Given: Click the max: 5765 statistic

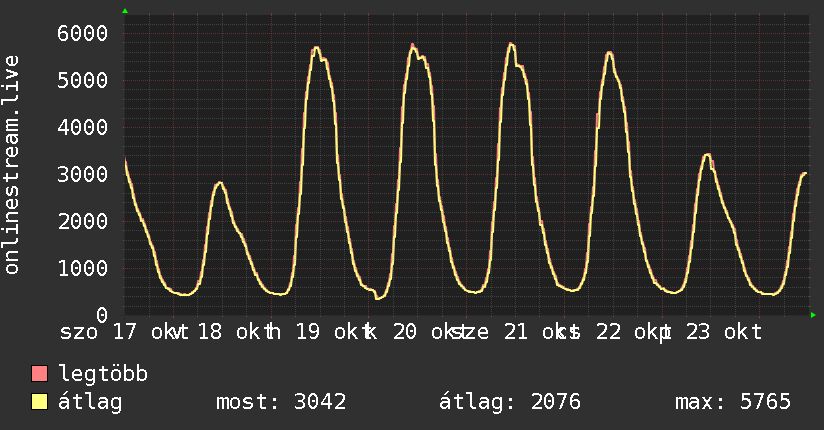Looking at the screenshot, I should point(733,402).
